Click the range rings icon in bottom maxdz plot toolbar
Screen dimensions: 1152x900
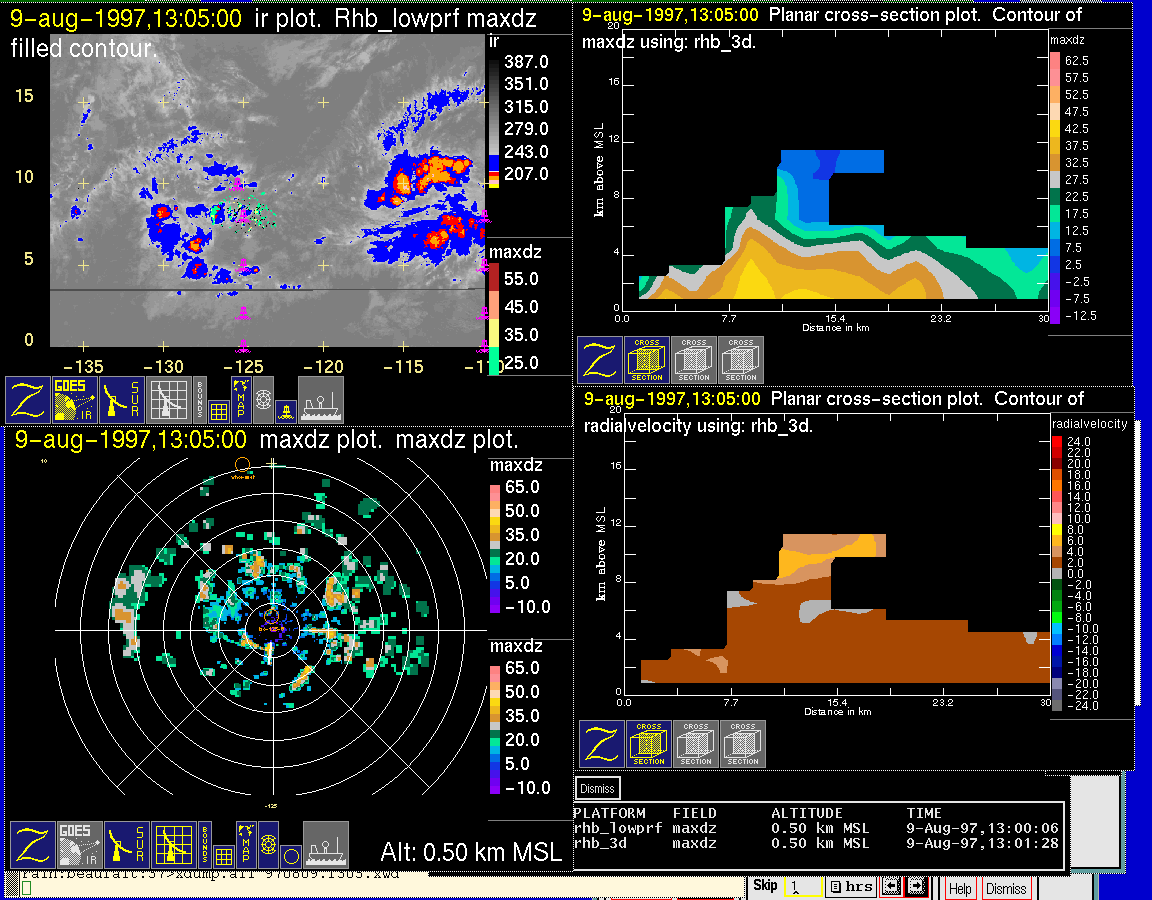[268, 845]
